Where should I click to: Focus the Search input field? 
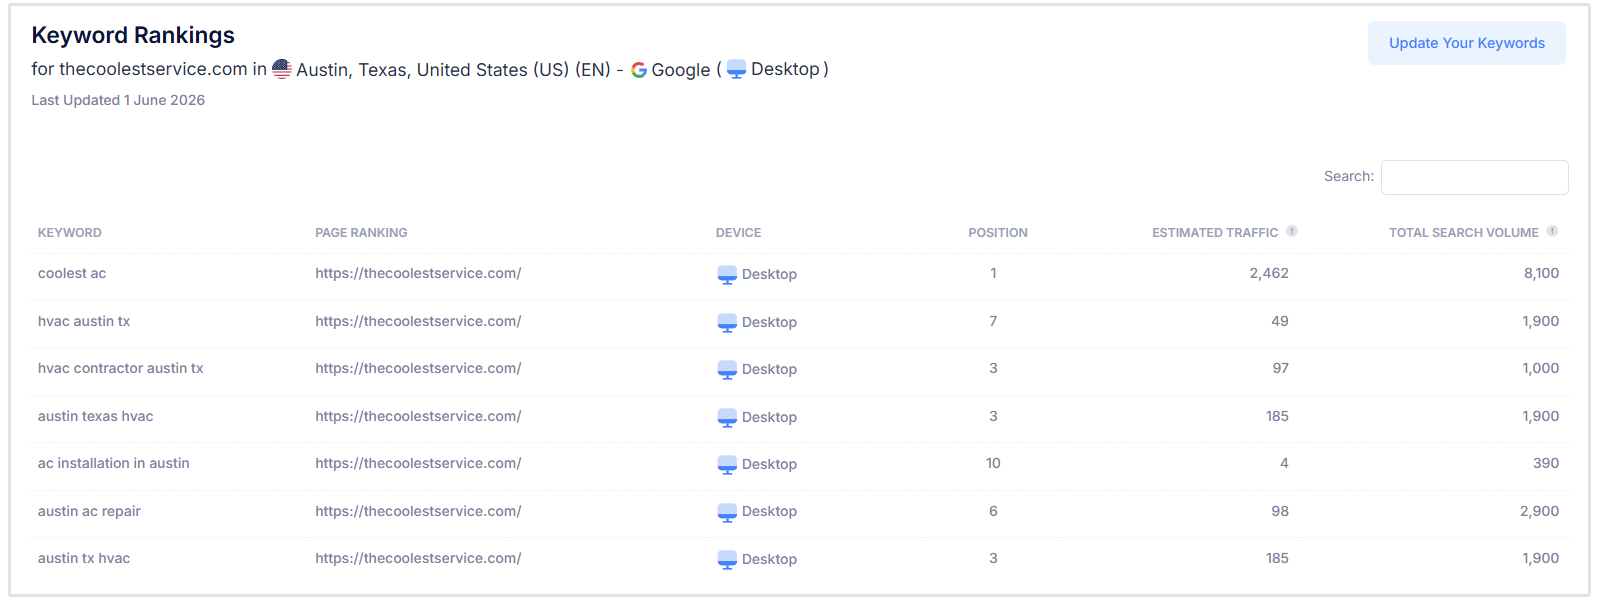(x=1474, y=177)
